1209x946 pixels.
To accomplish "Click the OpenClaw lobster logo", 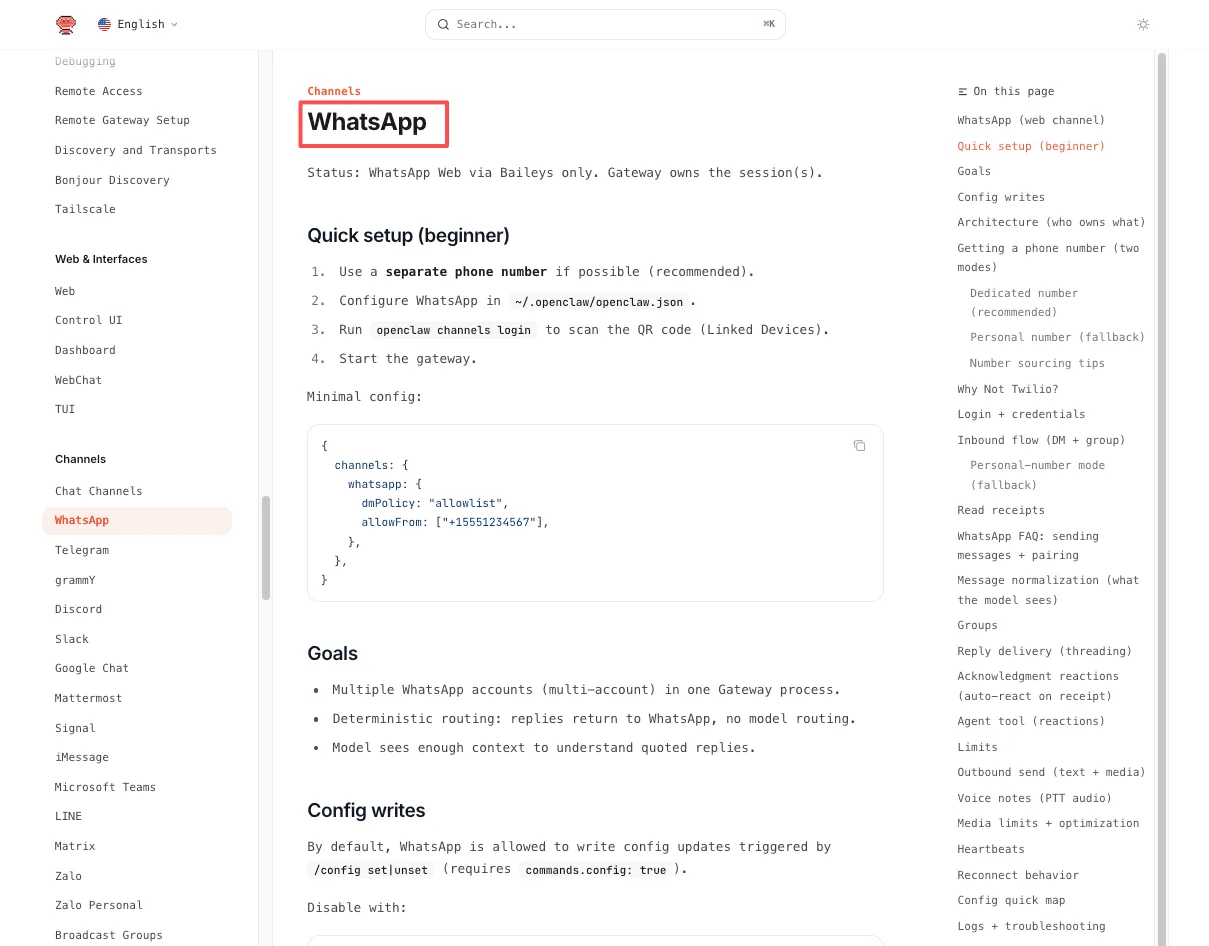I will pos(66,25).
